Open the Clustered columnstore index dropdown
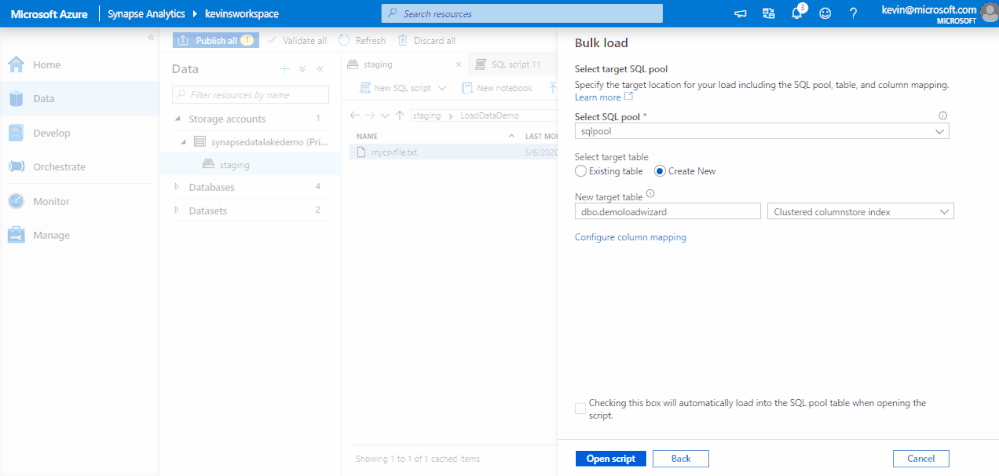This screenshot has height=476, width=999. 861,212
